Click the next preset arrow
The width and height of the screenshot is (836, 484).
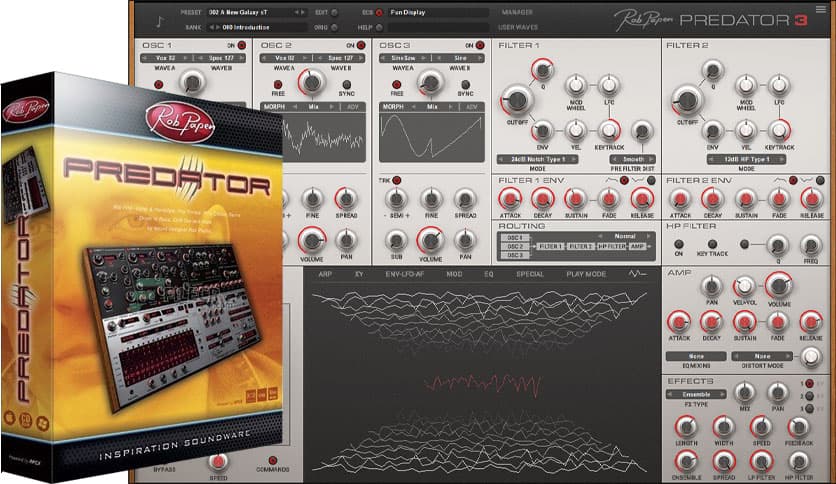point(303,12)
